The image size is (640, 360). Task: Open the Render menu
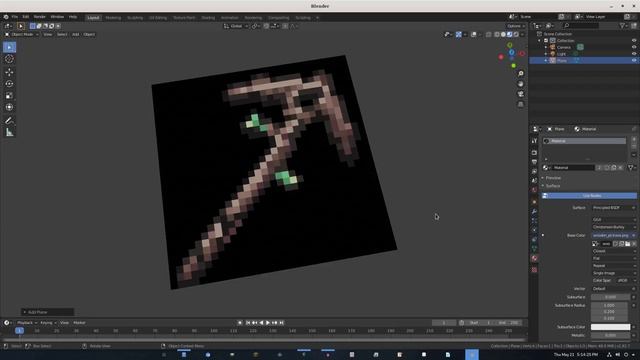click(40, 17)
